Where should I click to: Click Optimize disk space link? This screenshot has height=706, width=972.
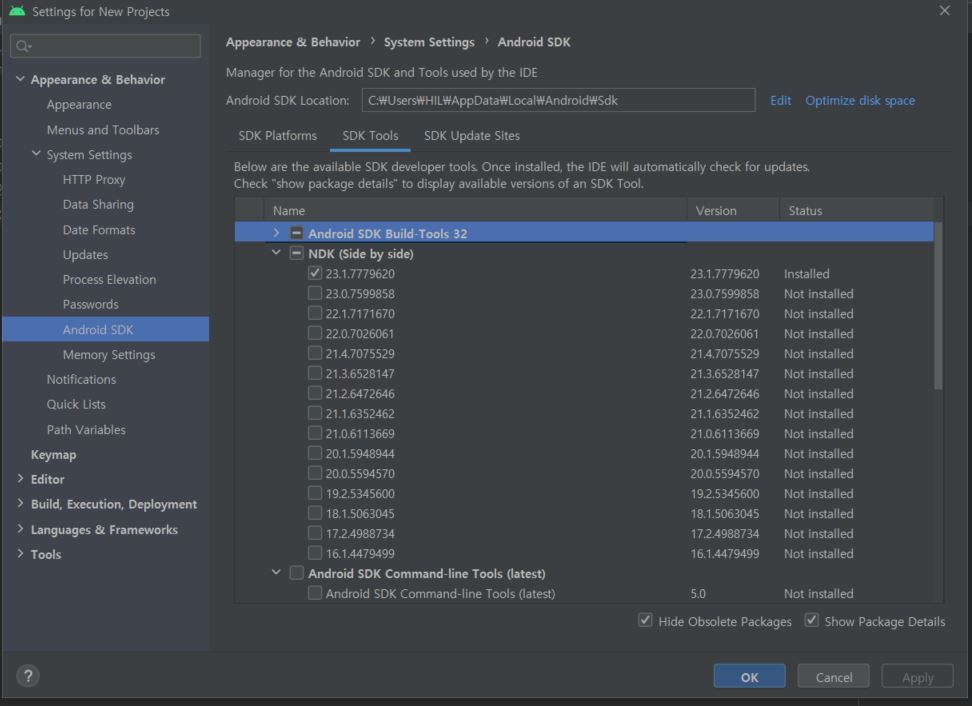pos(860,100)
